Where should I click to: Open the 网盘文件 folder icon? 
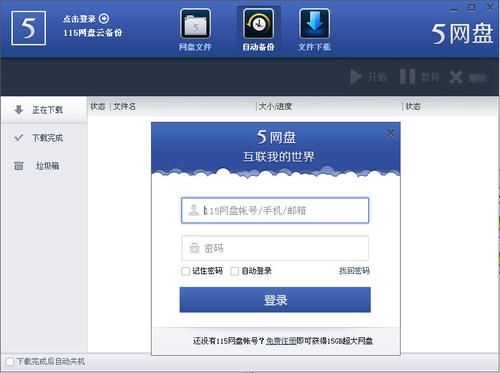(x=195, y=24)
